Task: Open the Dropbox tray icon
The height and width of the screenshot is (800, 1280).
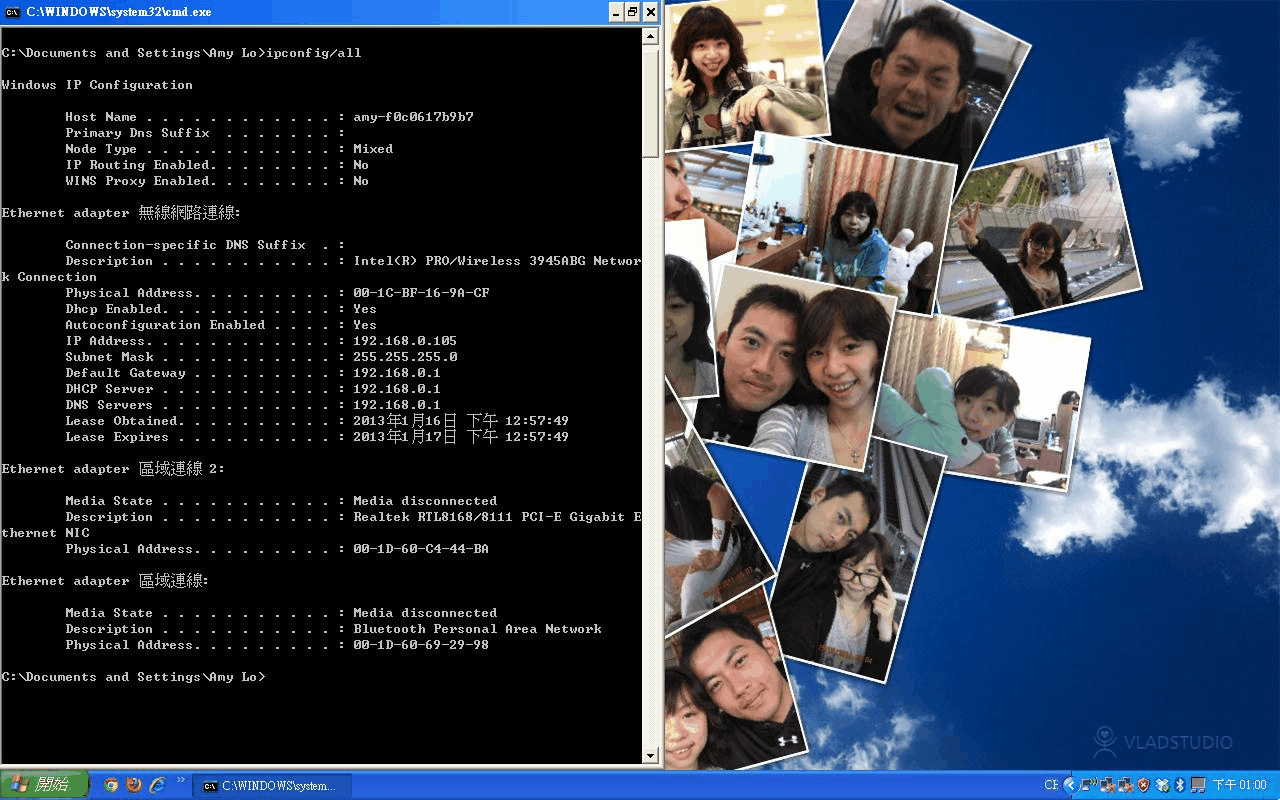Action: (x=1161, y=785)
